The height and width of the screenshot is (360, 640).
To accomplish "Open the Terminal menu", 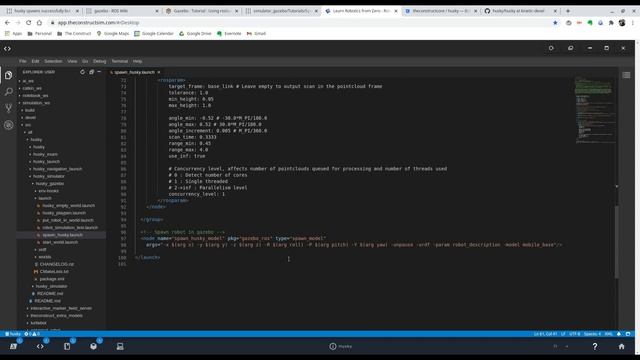I will pyautogui.click(x=120, y=61).
